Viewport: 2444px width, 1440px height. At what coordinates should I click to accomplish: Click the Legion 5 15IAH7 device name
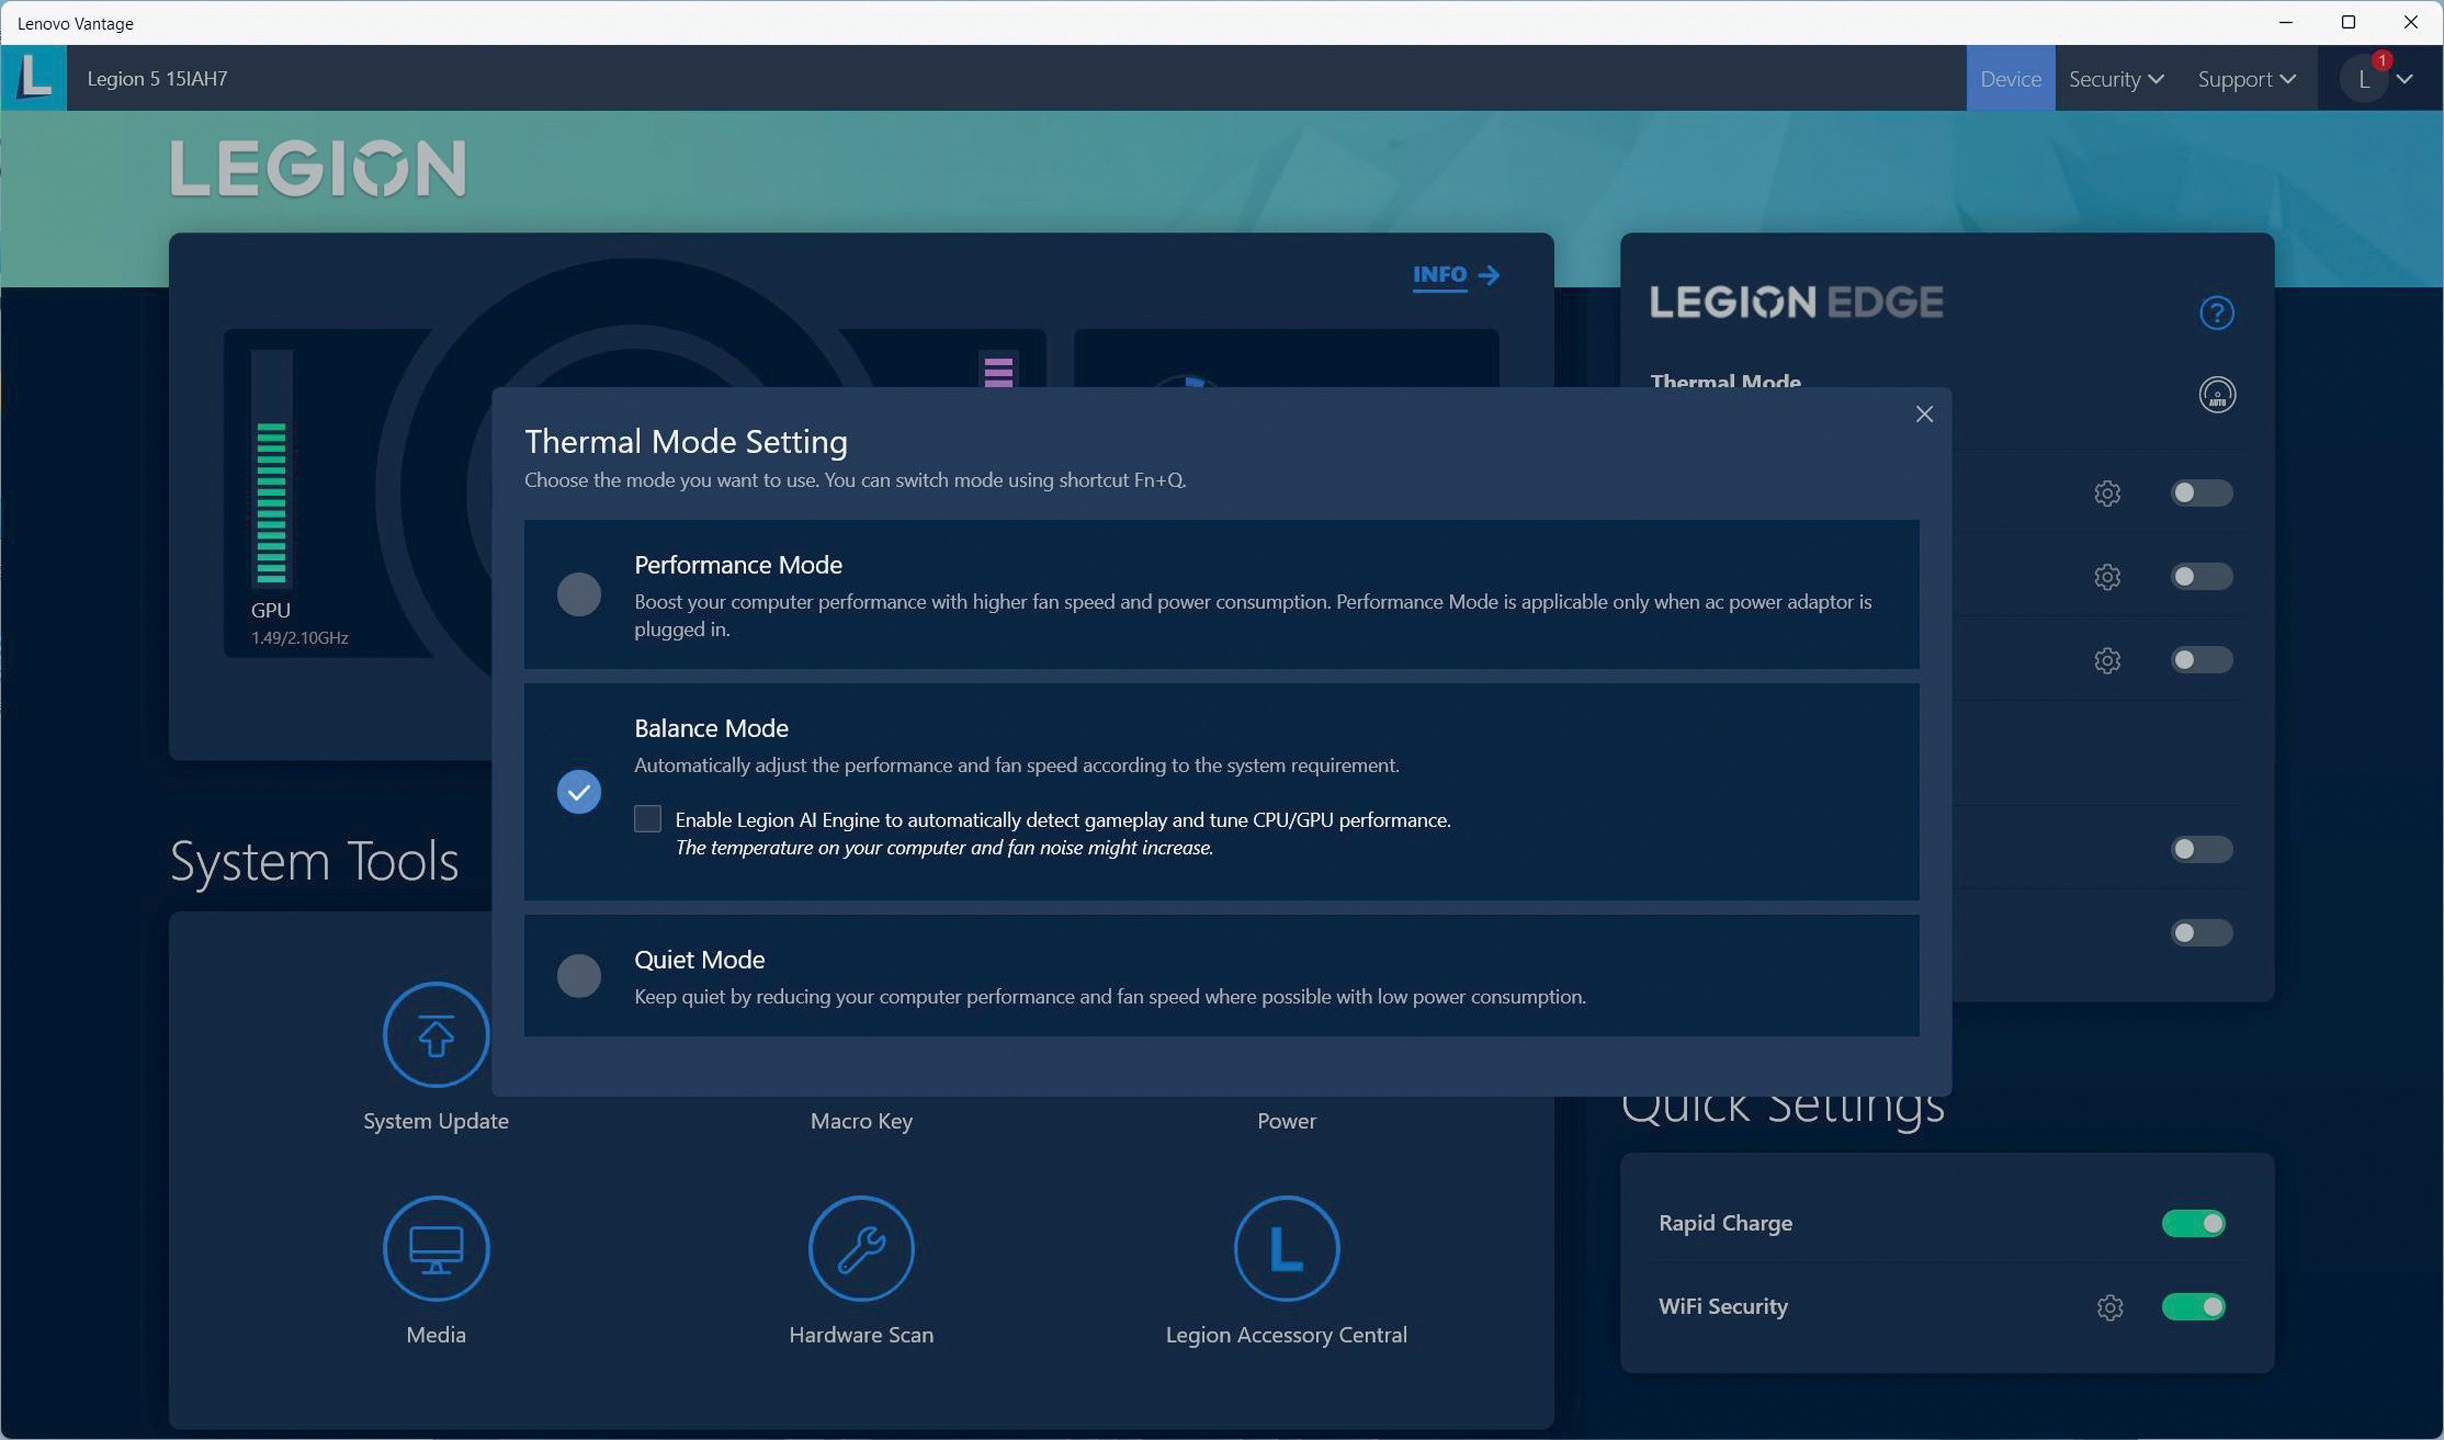click(157, 78)
